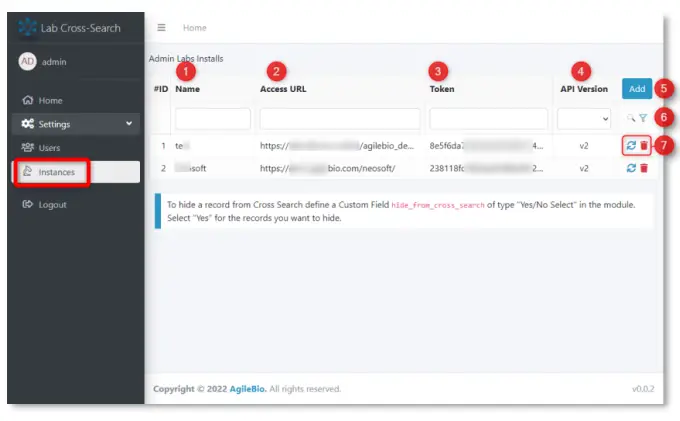Refresh the row 1 instance
Image resolution: width=680 pixels, height=421 pixels.
pos(631,146)
